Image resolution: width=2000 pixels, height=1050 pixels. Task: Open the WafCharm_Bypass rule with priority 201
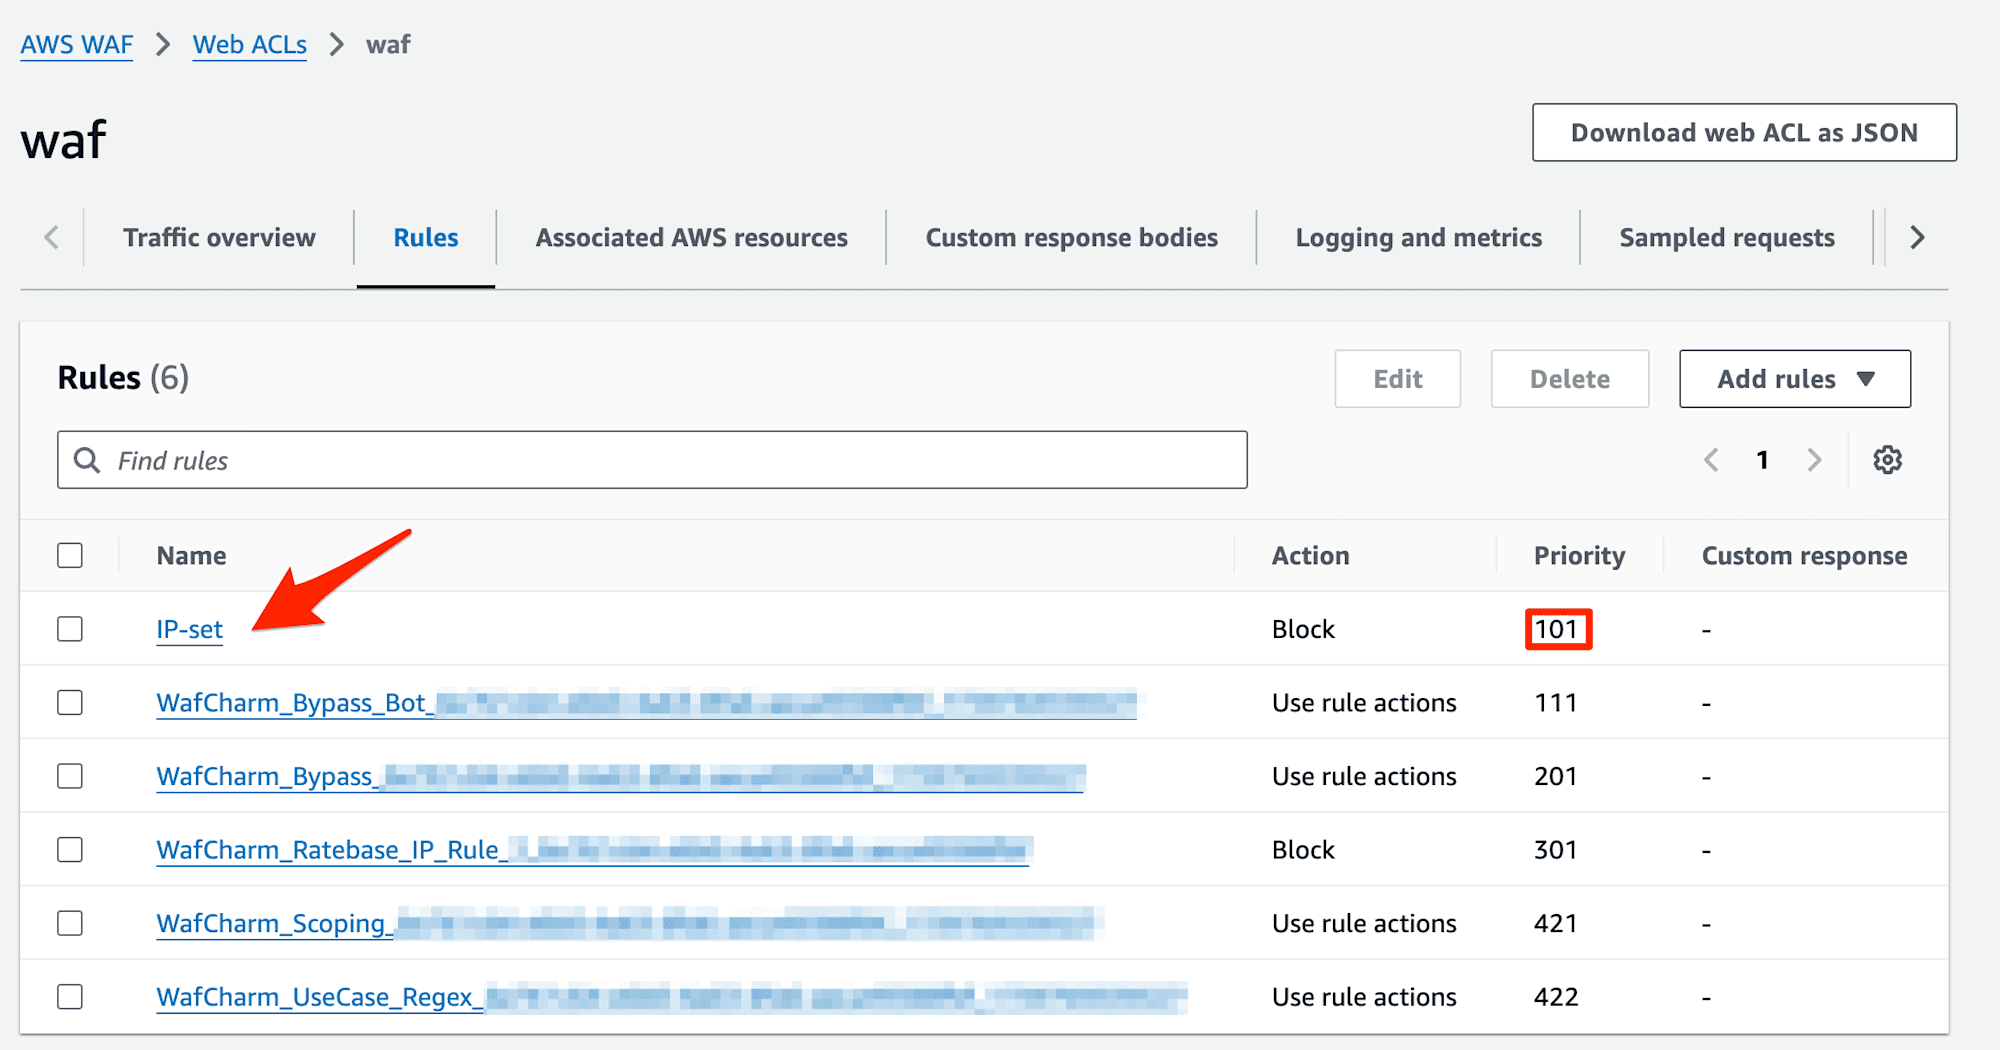pyautogui.click(x=620, y=776)
